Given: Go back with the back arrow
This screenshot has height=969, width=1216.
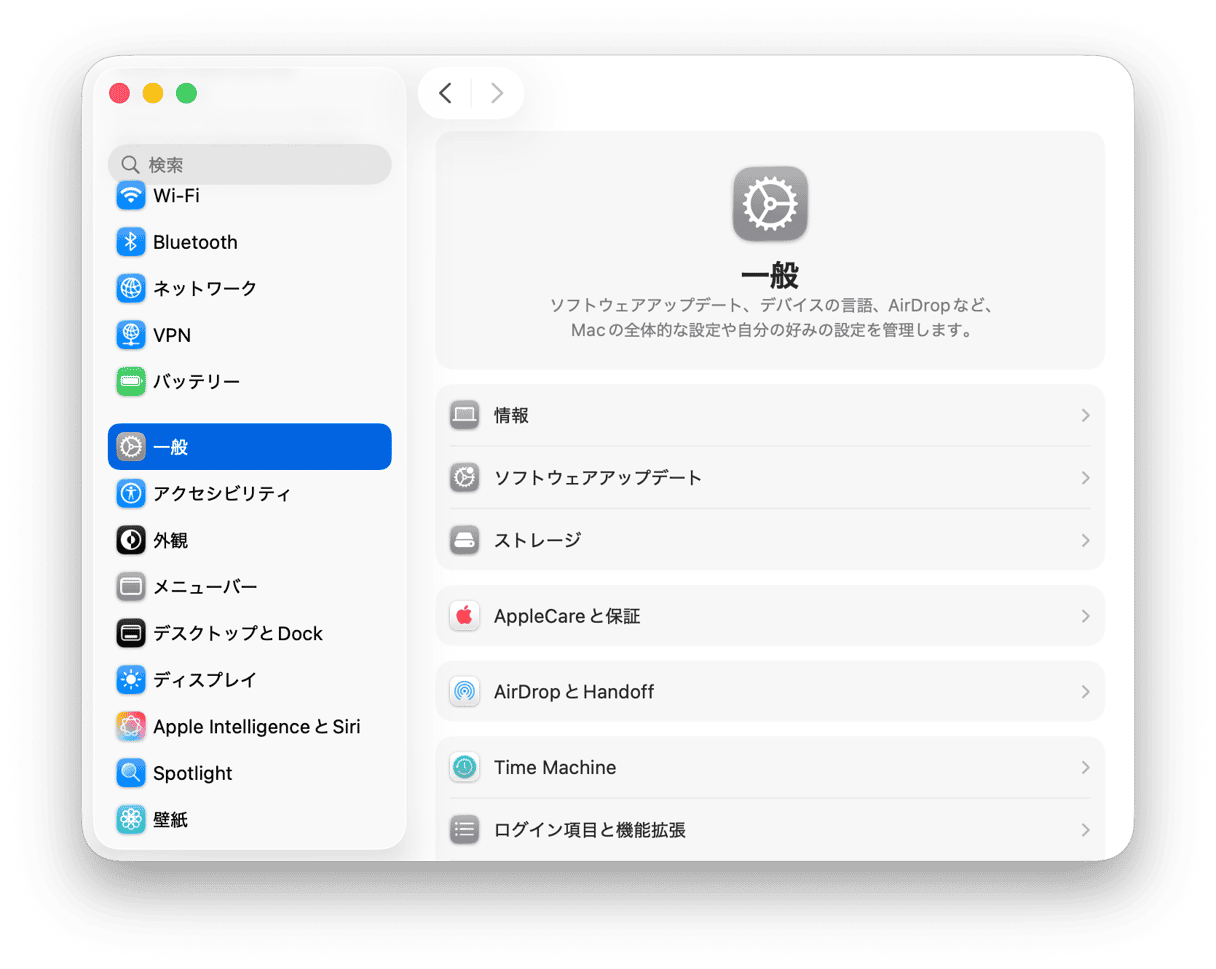Looking at the screenshot, I should point(446,94).
